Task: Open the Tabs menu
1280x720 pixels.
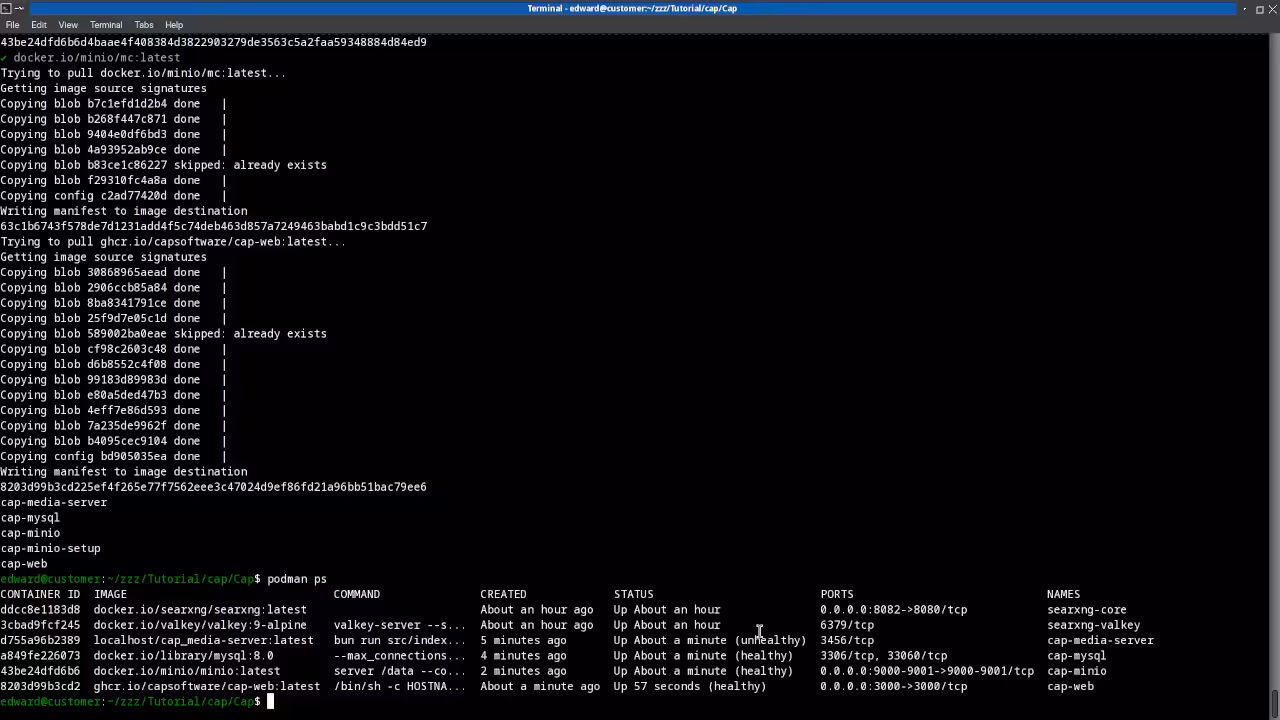Action: click(x=144, y=25)
